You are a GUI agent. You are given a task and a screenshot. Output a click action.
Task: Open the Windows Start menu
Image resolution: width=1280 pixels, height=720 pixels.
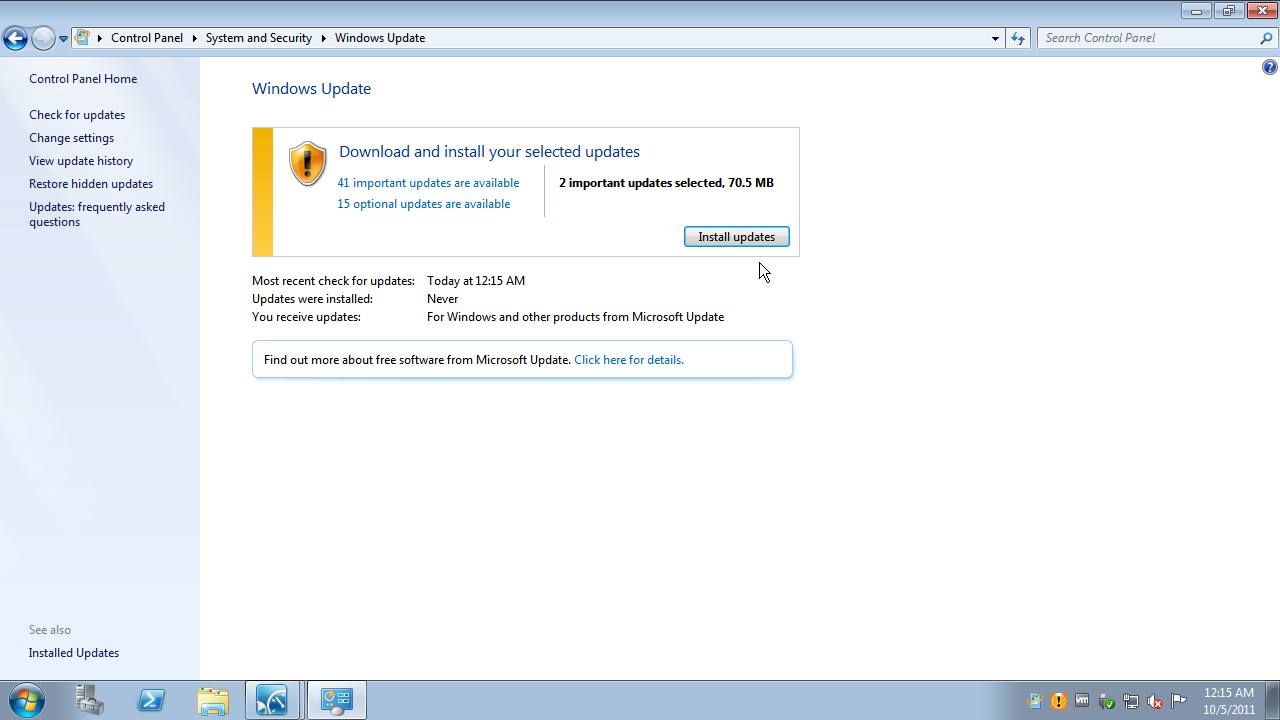click(27, 700)
